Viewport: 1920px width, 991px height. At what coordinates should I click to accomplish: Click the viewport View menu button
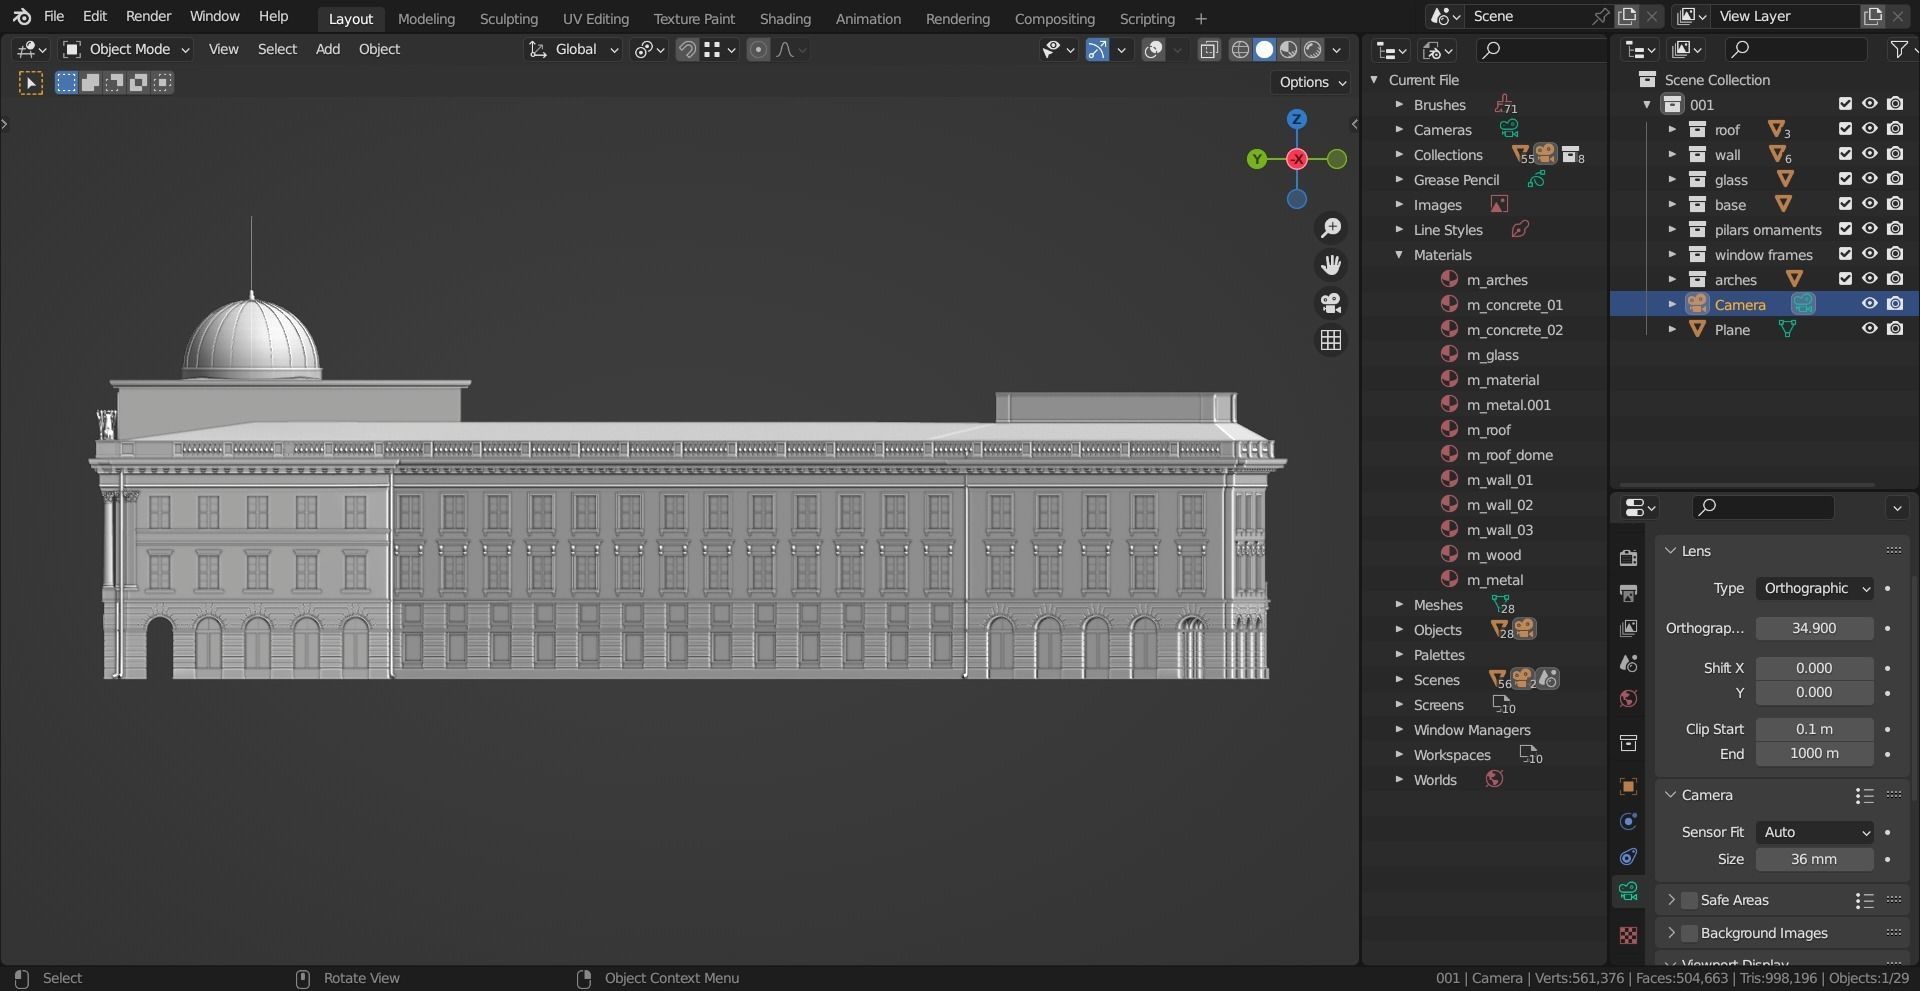[223, 49]
